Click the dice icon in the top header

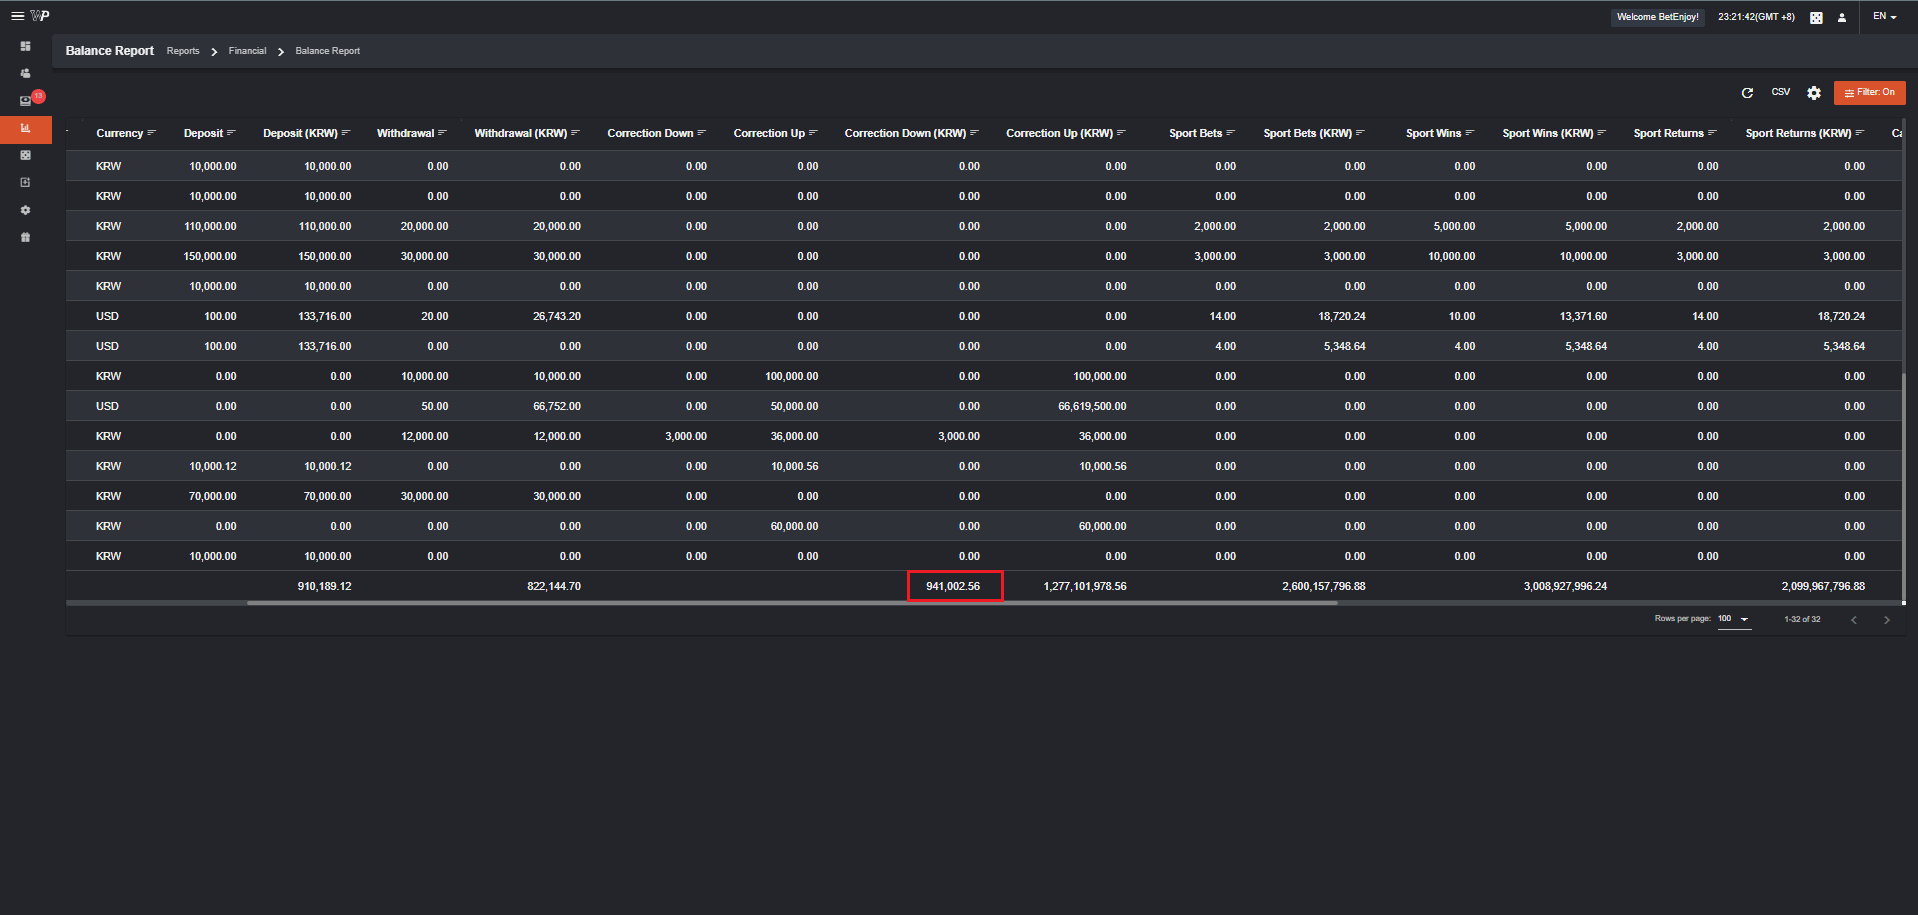(1816, 17)
